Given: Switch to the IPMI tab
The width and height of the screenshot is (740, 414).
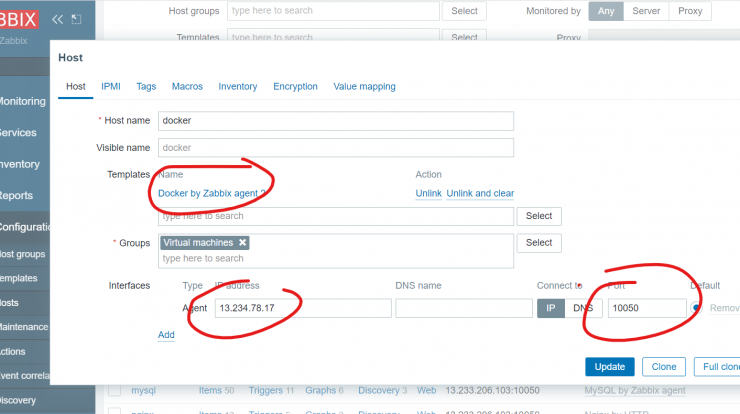Looking at the screenshot, I should point(111,86).
